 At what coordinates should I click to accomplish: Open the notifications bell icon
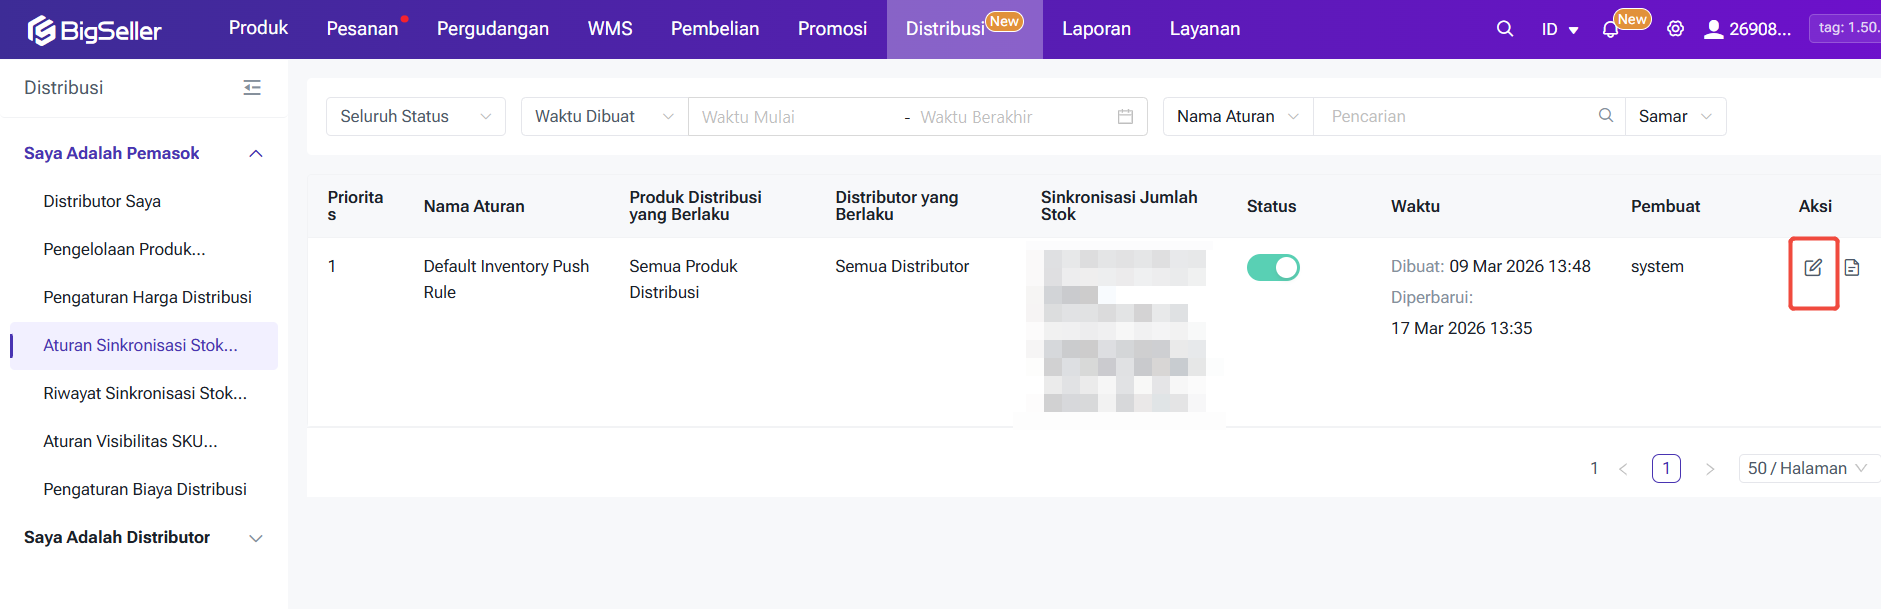[x=1610, y=30]
